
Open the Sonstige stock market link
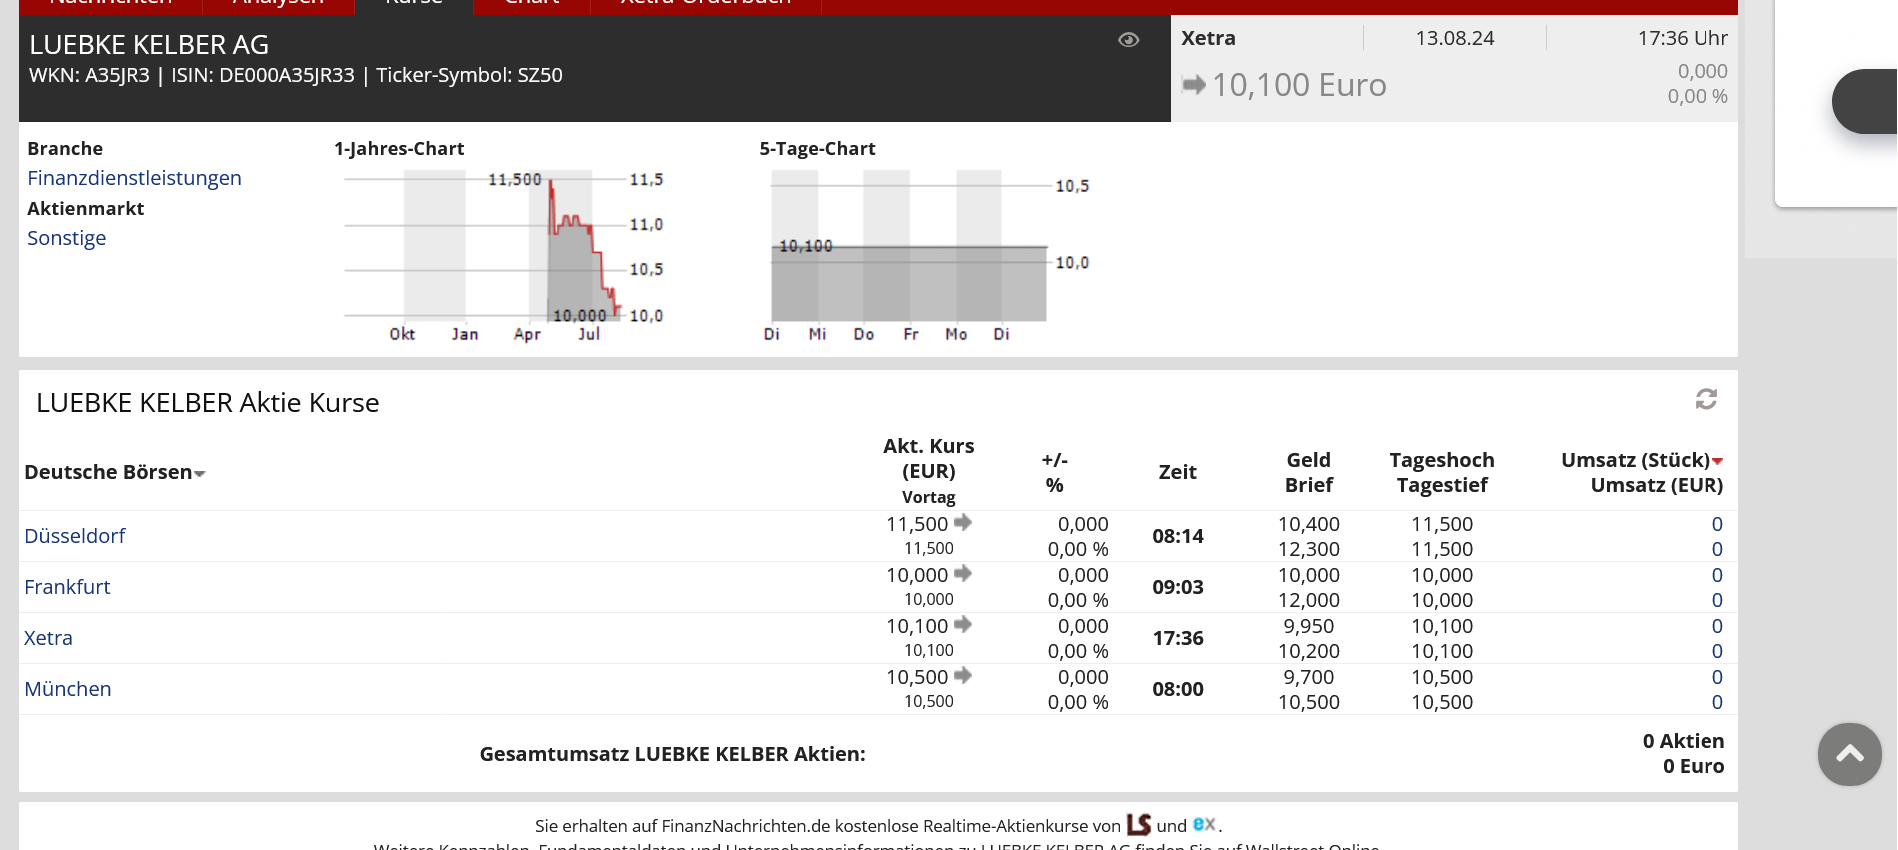(x=66, y=238)
